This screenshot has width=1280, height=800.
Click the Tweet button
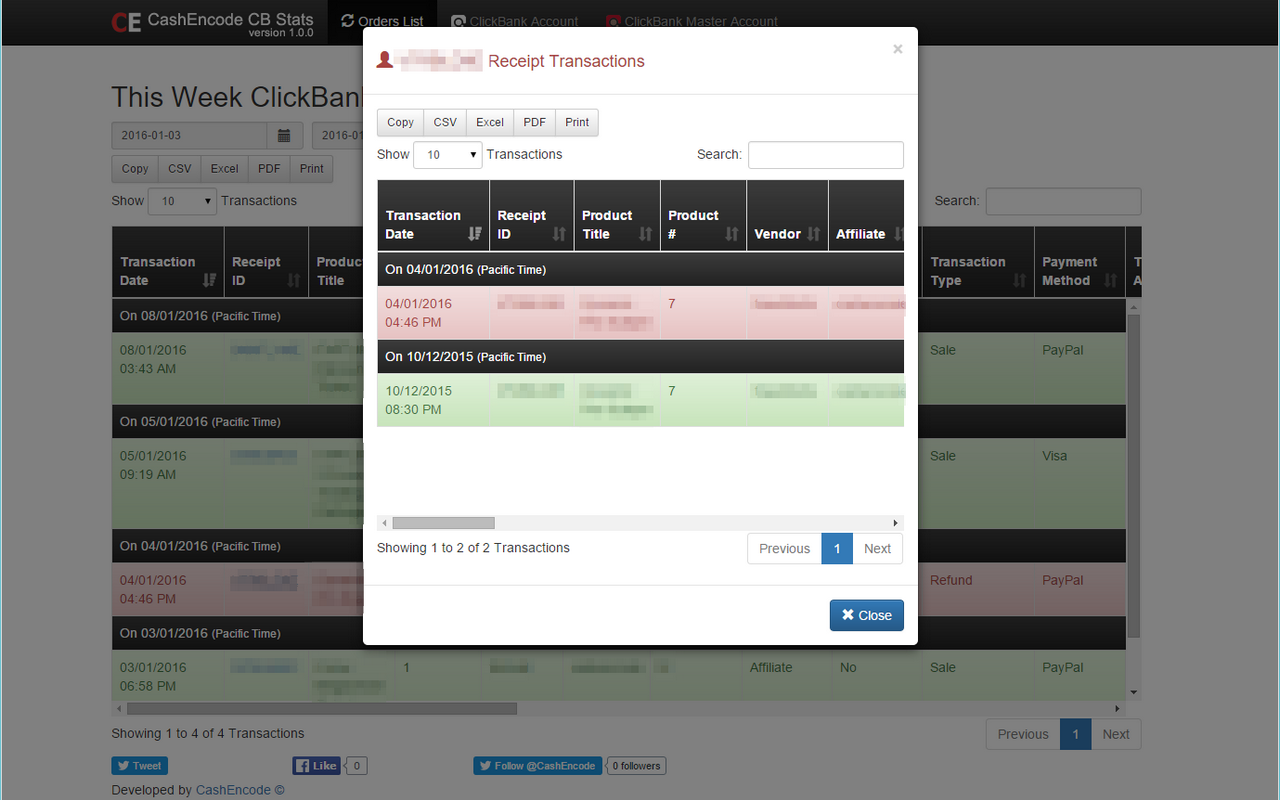pos(139,766)
